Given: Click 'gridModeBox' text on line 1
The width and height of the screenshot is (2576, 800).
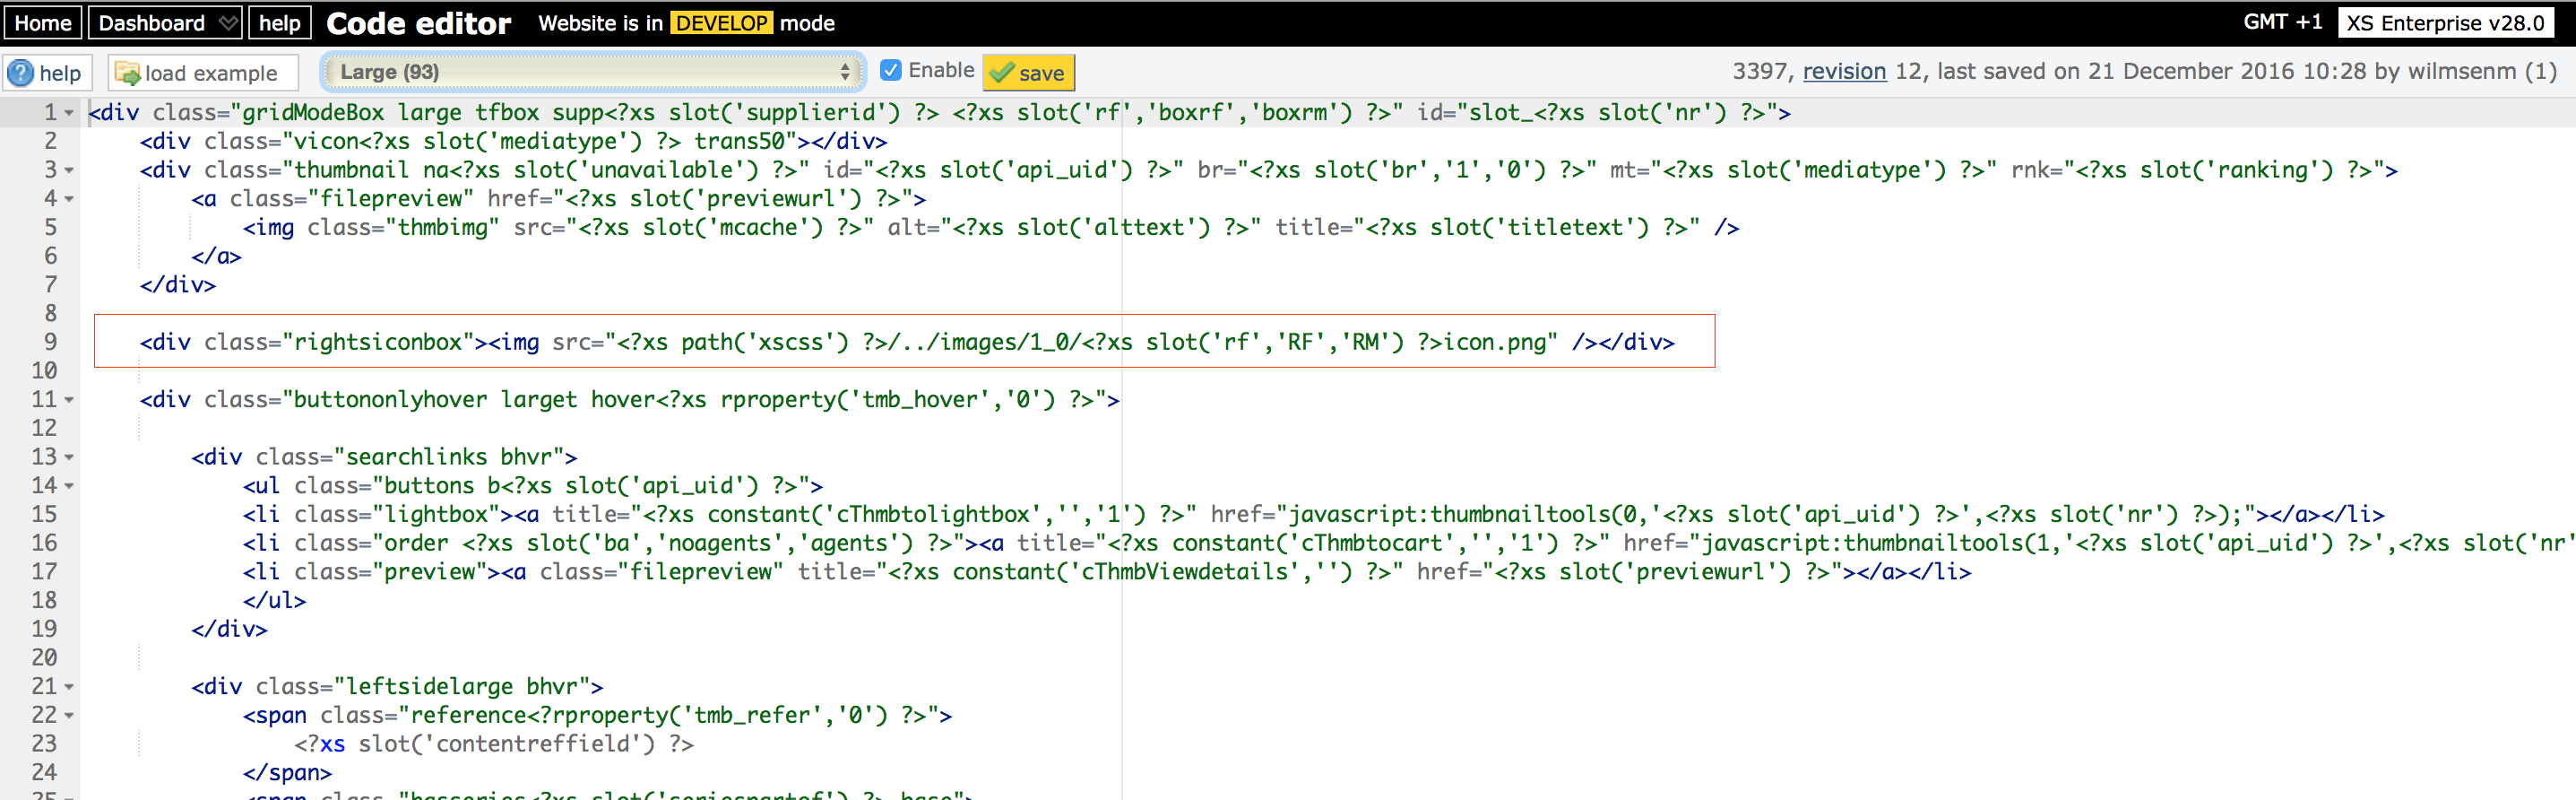Looking at the screenshot, I should 313,112.
